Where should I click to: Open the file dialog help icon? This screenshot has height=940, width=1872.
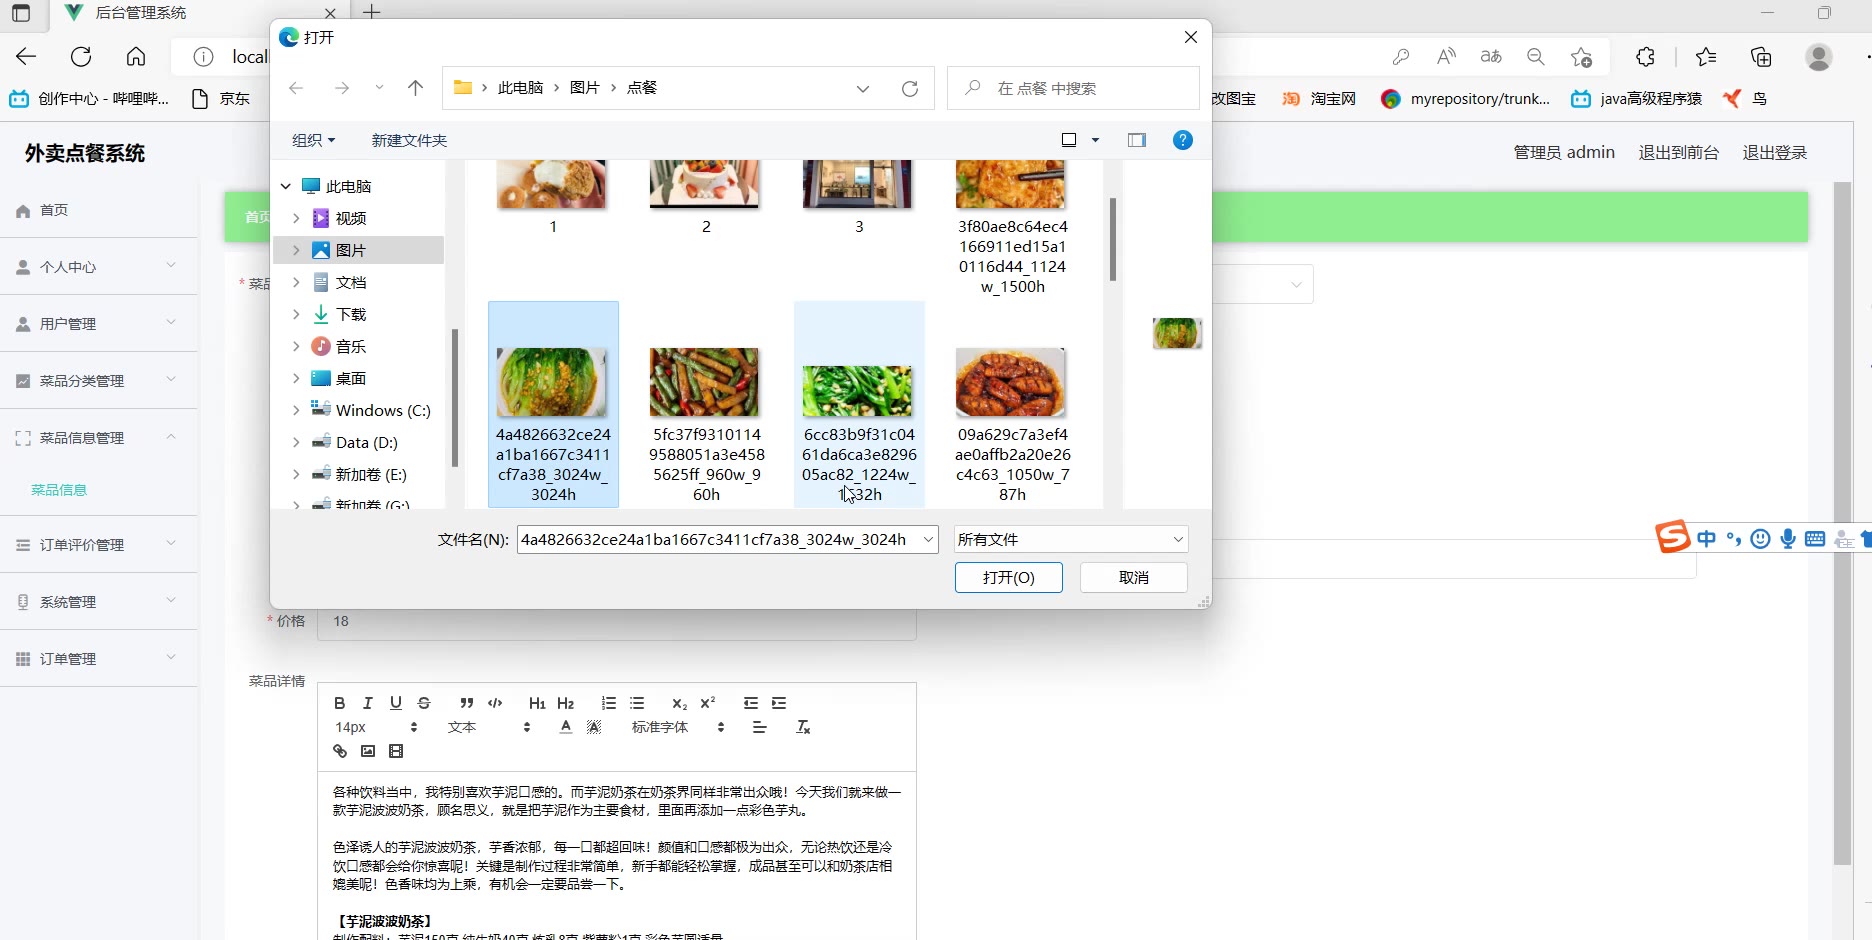1182,140
